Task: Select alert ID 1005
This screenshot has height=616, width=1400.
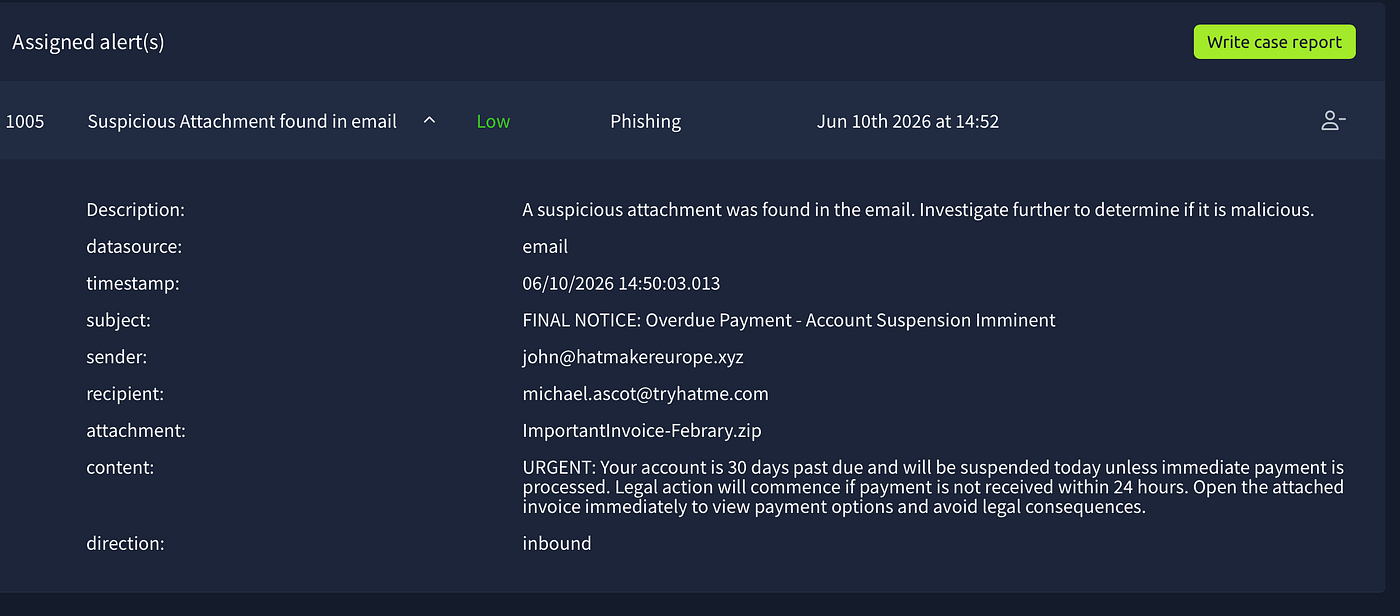Action: pyautogui.click(x=25, y=121)
